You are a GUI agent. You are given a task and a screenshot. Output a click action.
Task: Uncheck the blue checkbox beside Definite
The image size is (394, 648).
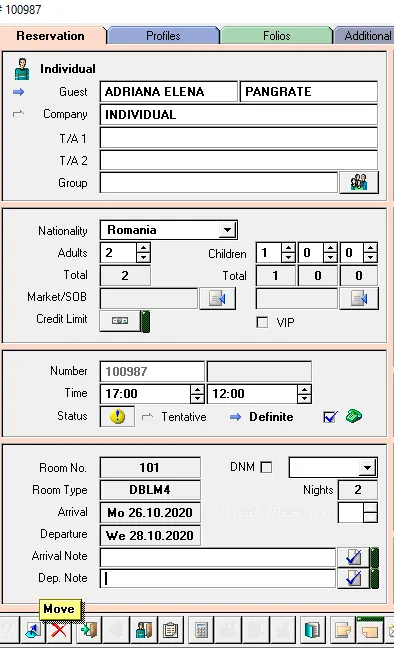coord(330,417)
